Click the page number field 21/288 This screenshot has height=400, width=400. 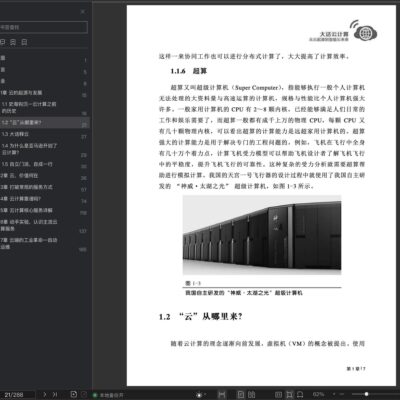pyautogui.click(x=17, y=395)
